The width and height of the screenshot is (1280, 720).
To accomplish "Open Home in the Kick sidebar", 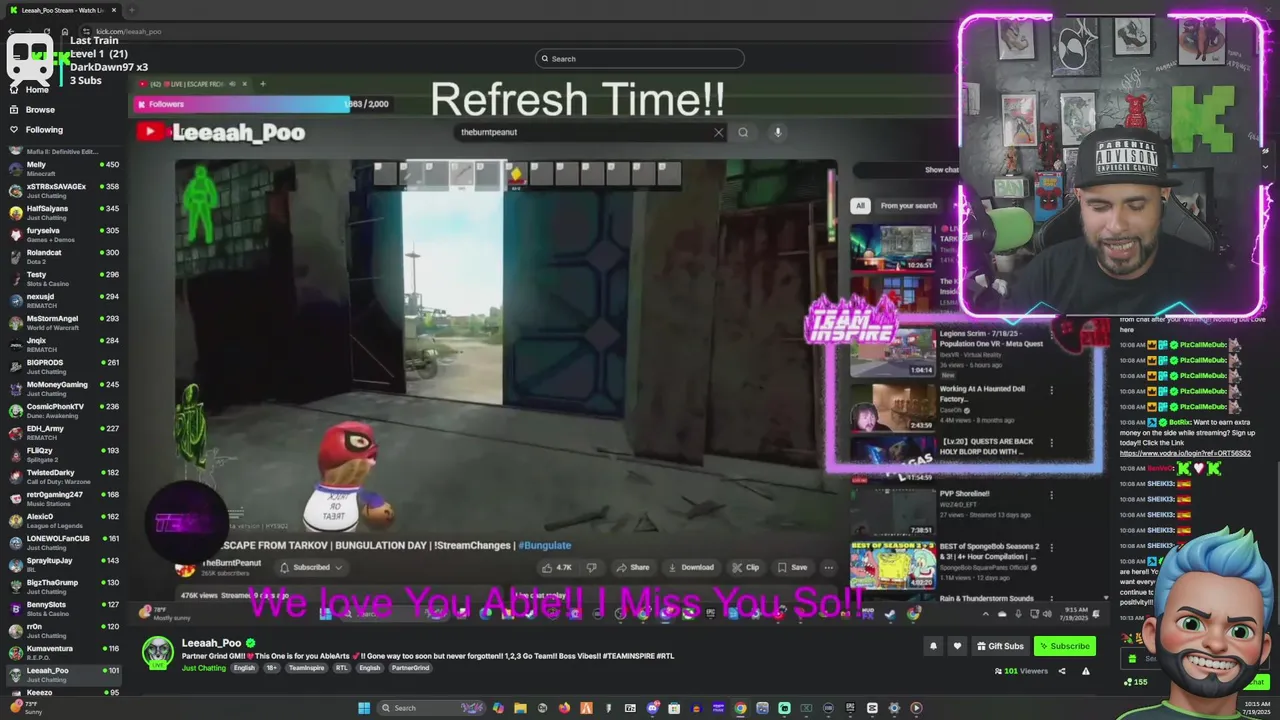I will pos(30,89).
